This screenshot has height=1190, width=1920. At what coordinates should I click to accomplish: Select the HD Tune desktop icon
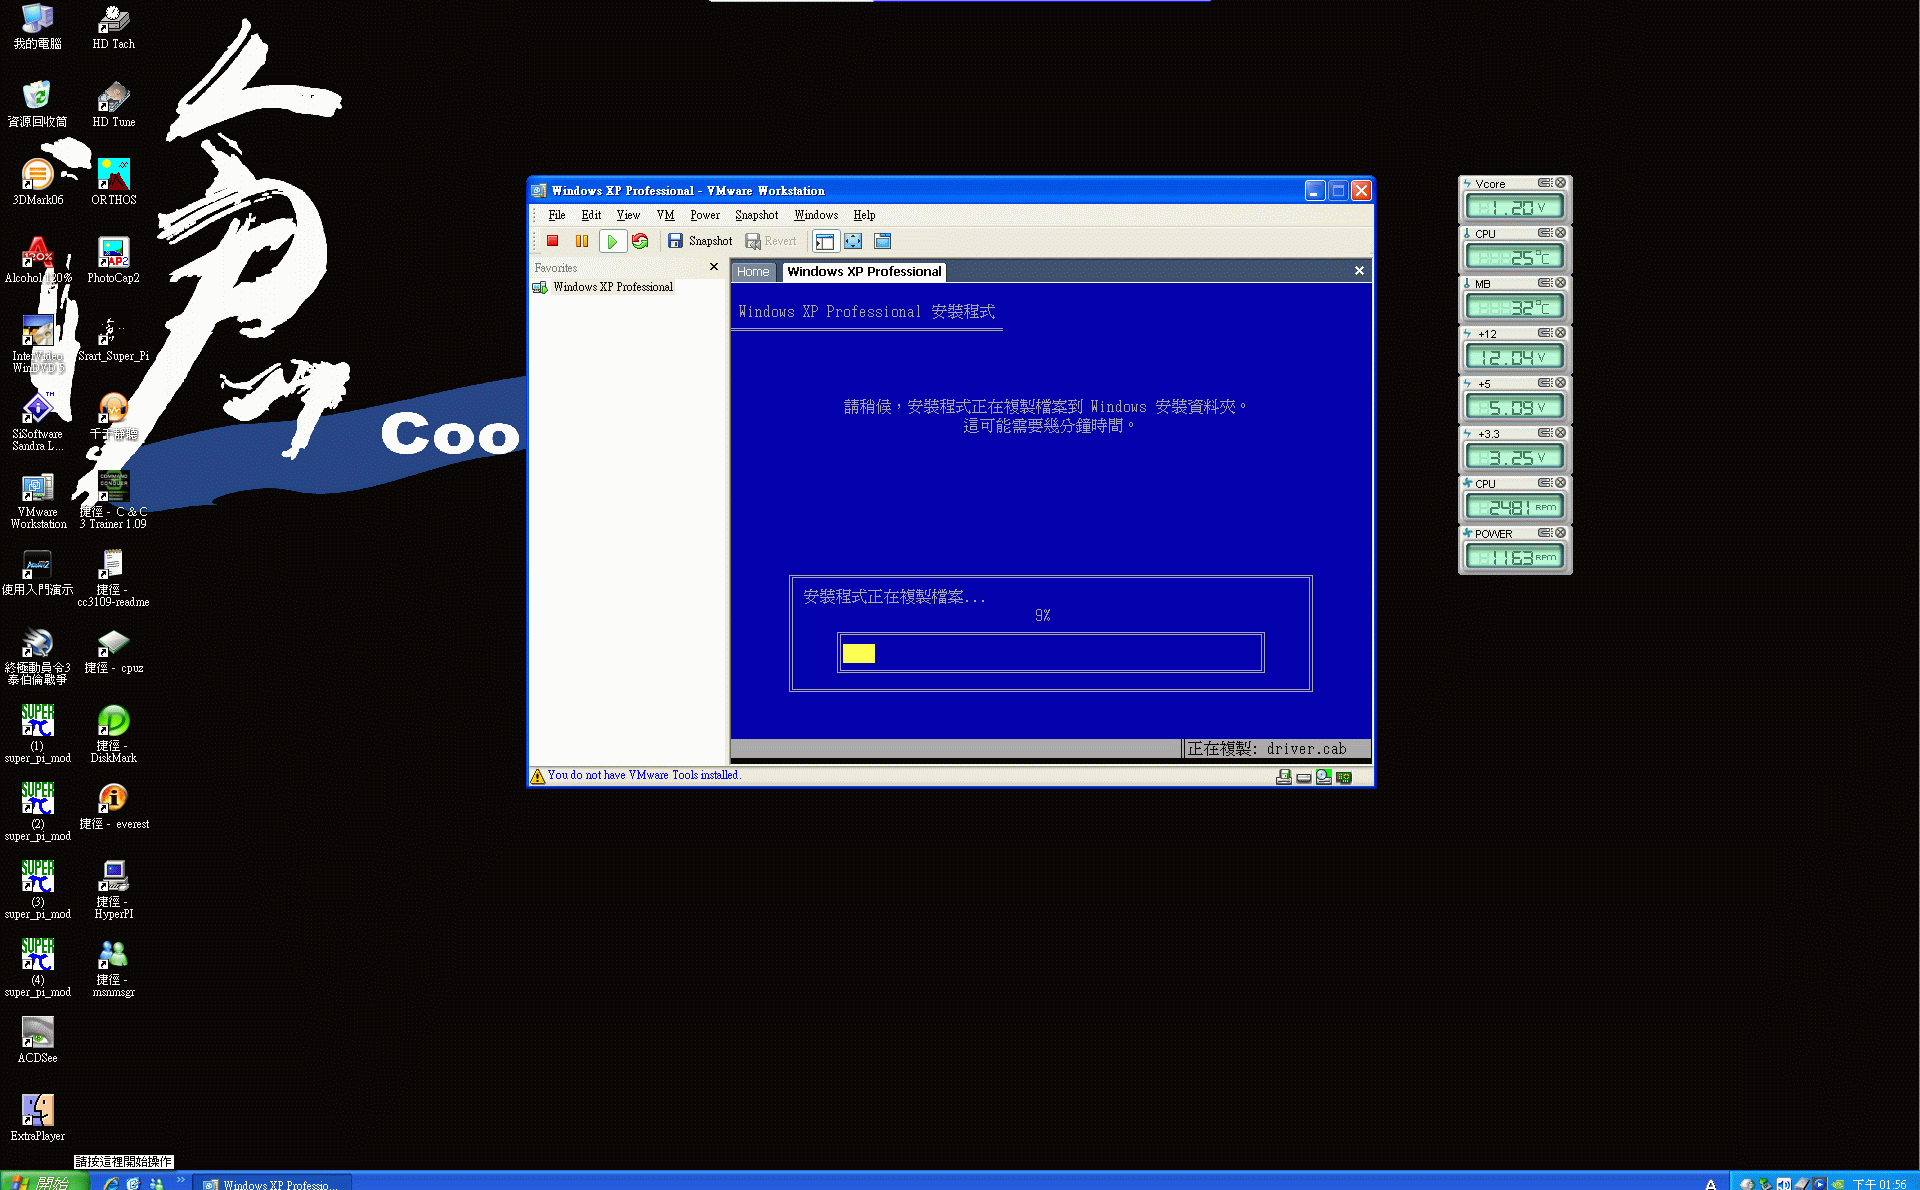point(113,105)
